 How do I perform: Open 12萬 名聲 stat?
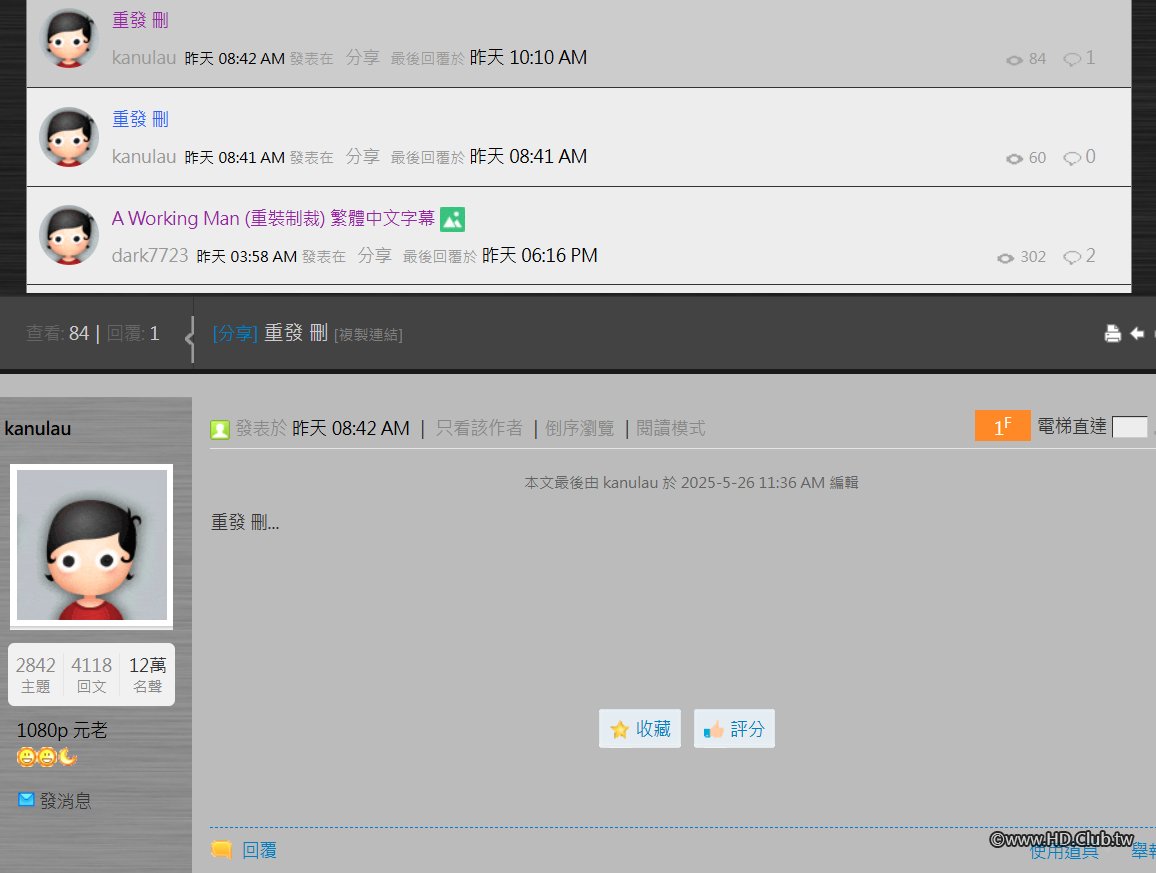pyautogui.click(x=147, y=675)
